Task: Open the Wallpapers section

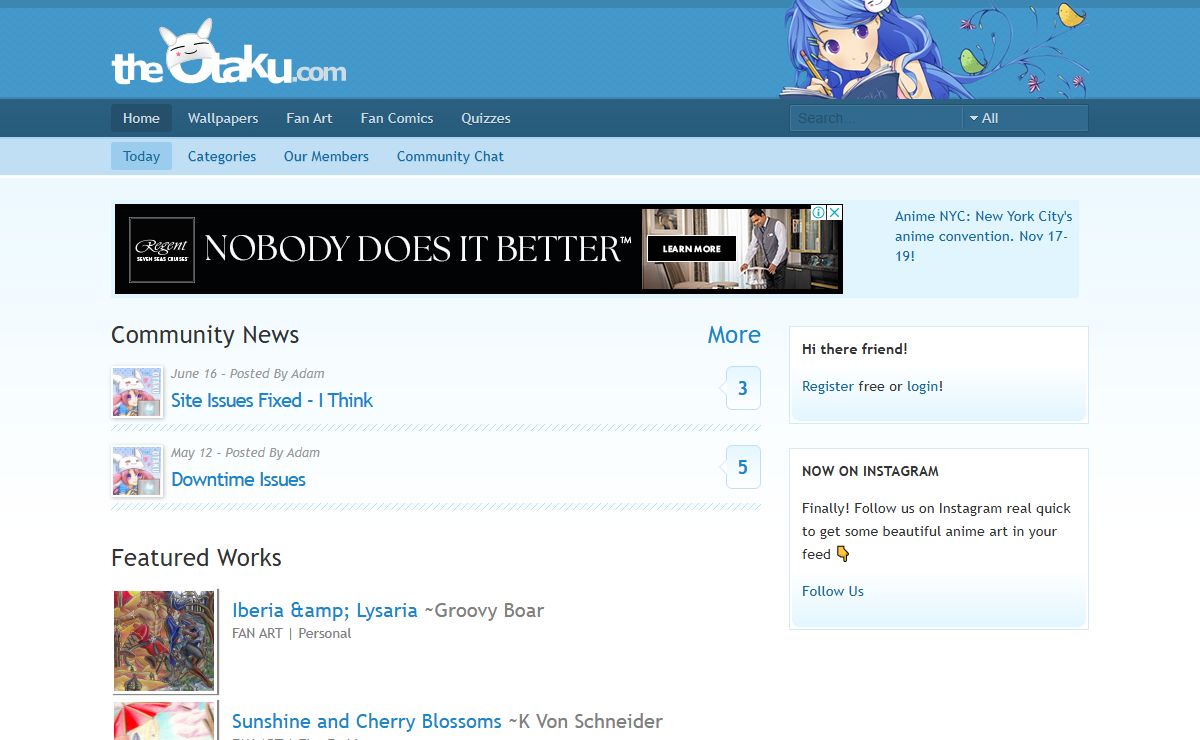Action: [x=223, y=118]
